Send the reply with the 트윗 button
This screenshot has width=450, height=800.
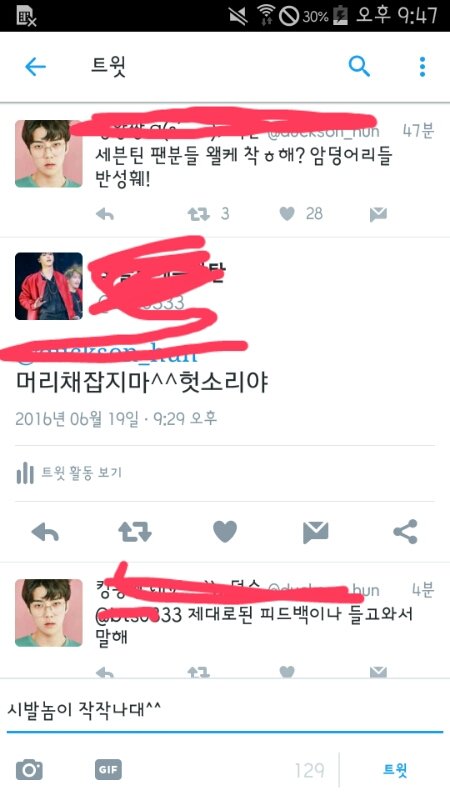pyautogui.click(x=395, y=770)
